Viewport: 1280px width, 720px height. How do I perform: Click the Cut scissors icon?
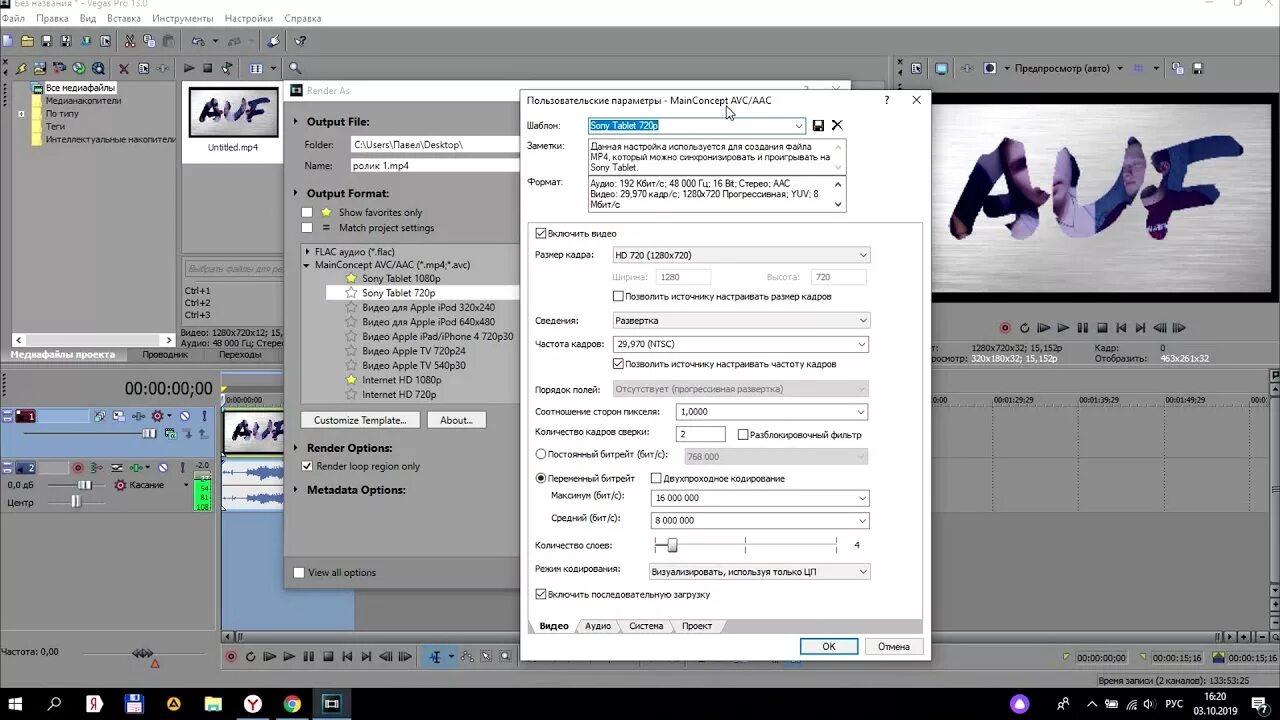[130, 41]
